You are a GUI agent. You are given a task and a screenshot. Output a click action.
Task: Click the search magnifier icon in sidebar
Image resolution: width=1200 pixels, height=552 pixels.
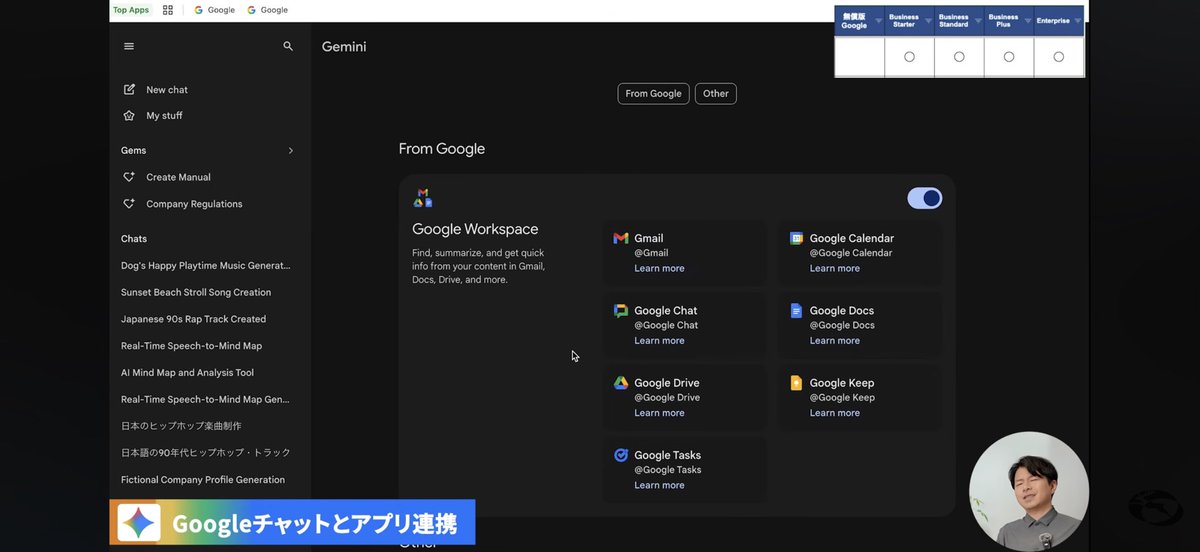pyautogui.click(x=288, y=46)
